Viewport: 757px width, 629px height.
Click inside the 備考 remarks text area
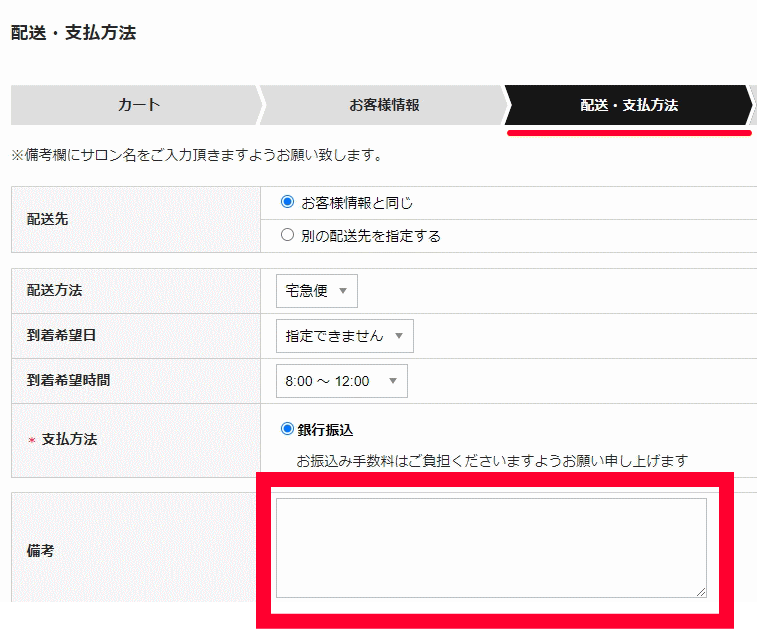pos(490,547)
